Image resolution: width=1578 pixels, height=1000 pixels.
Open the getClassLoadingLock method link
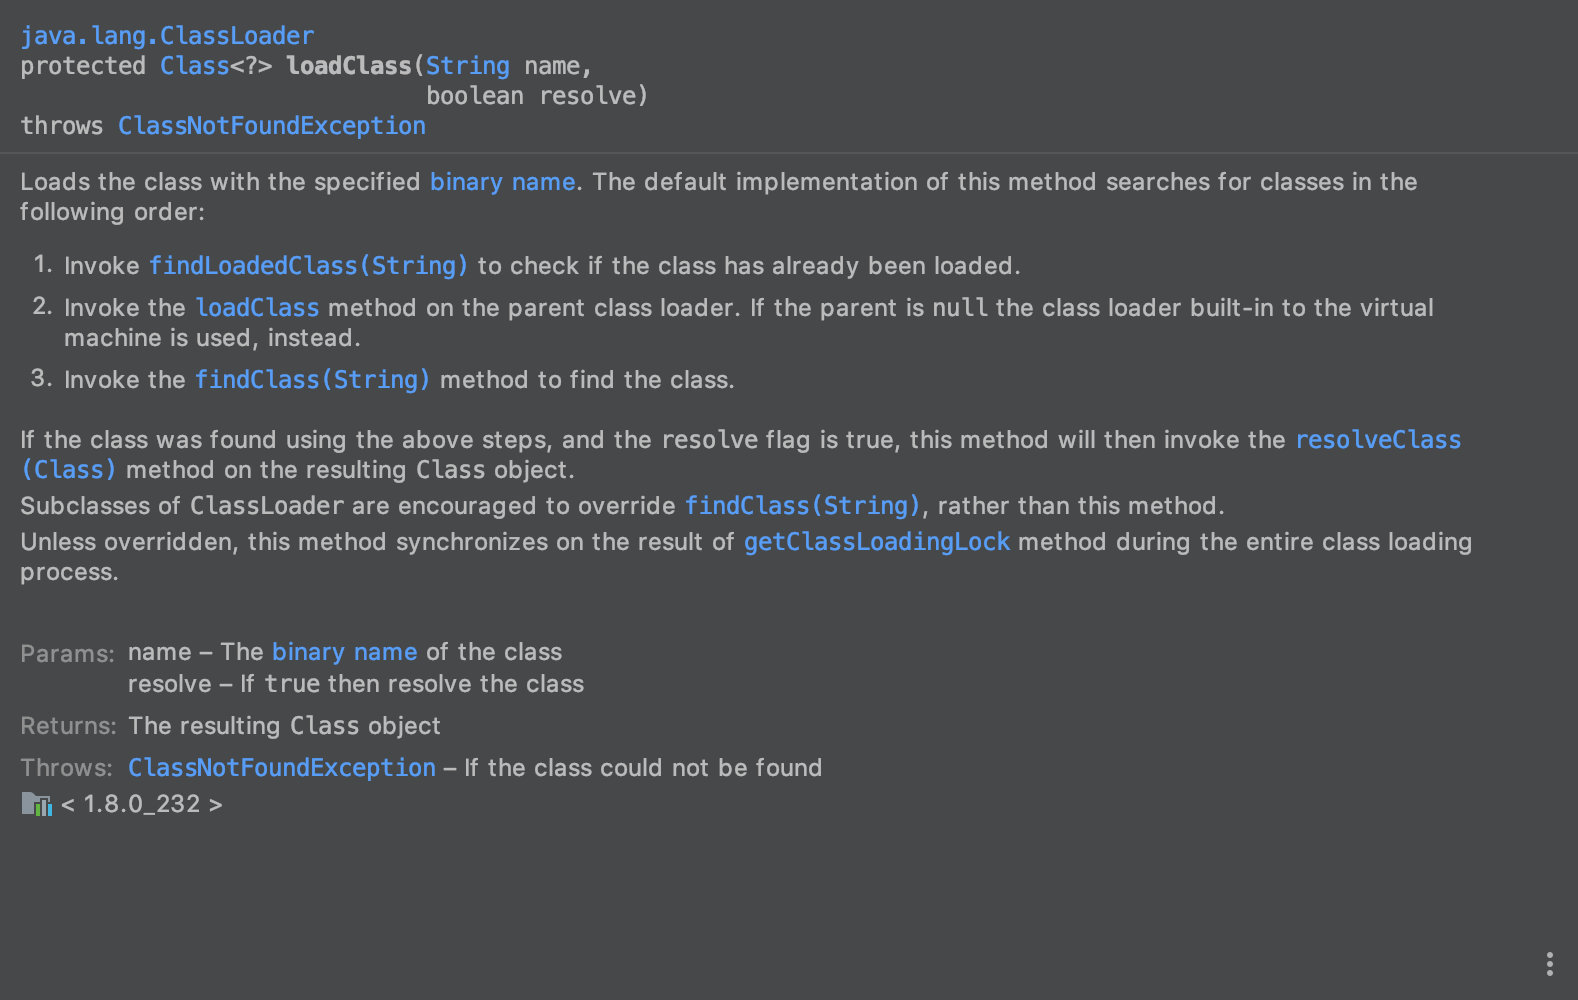876,542
